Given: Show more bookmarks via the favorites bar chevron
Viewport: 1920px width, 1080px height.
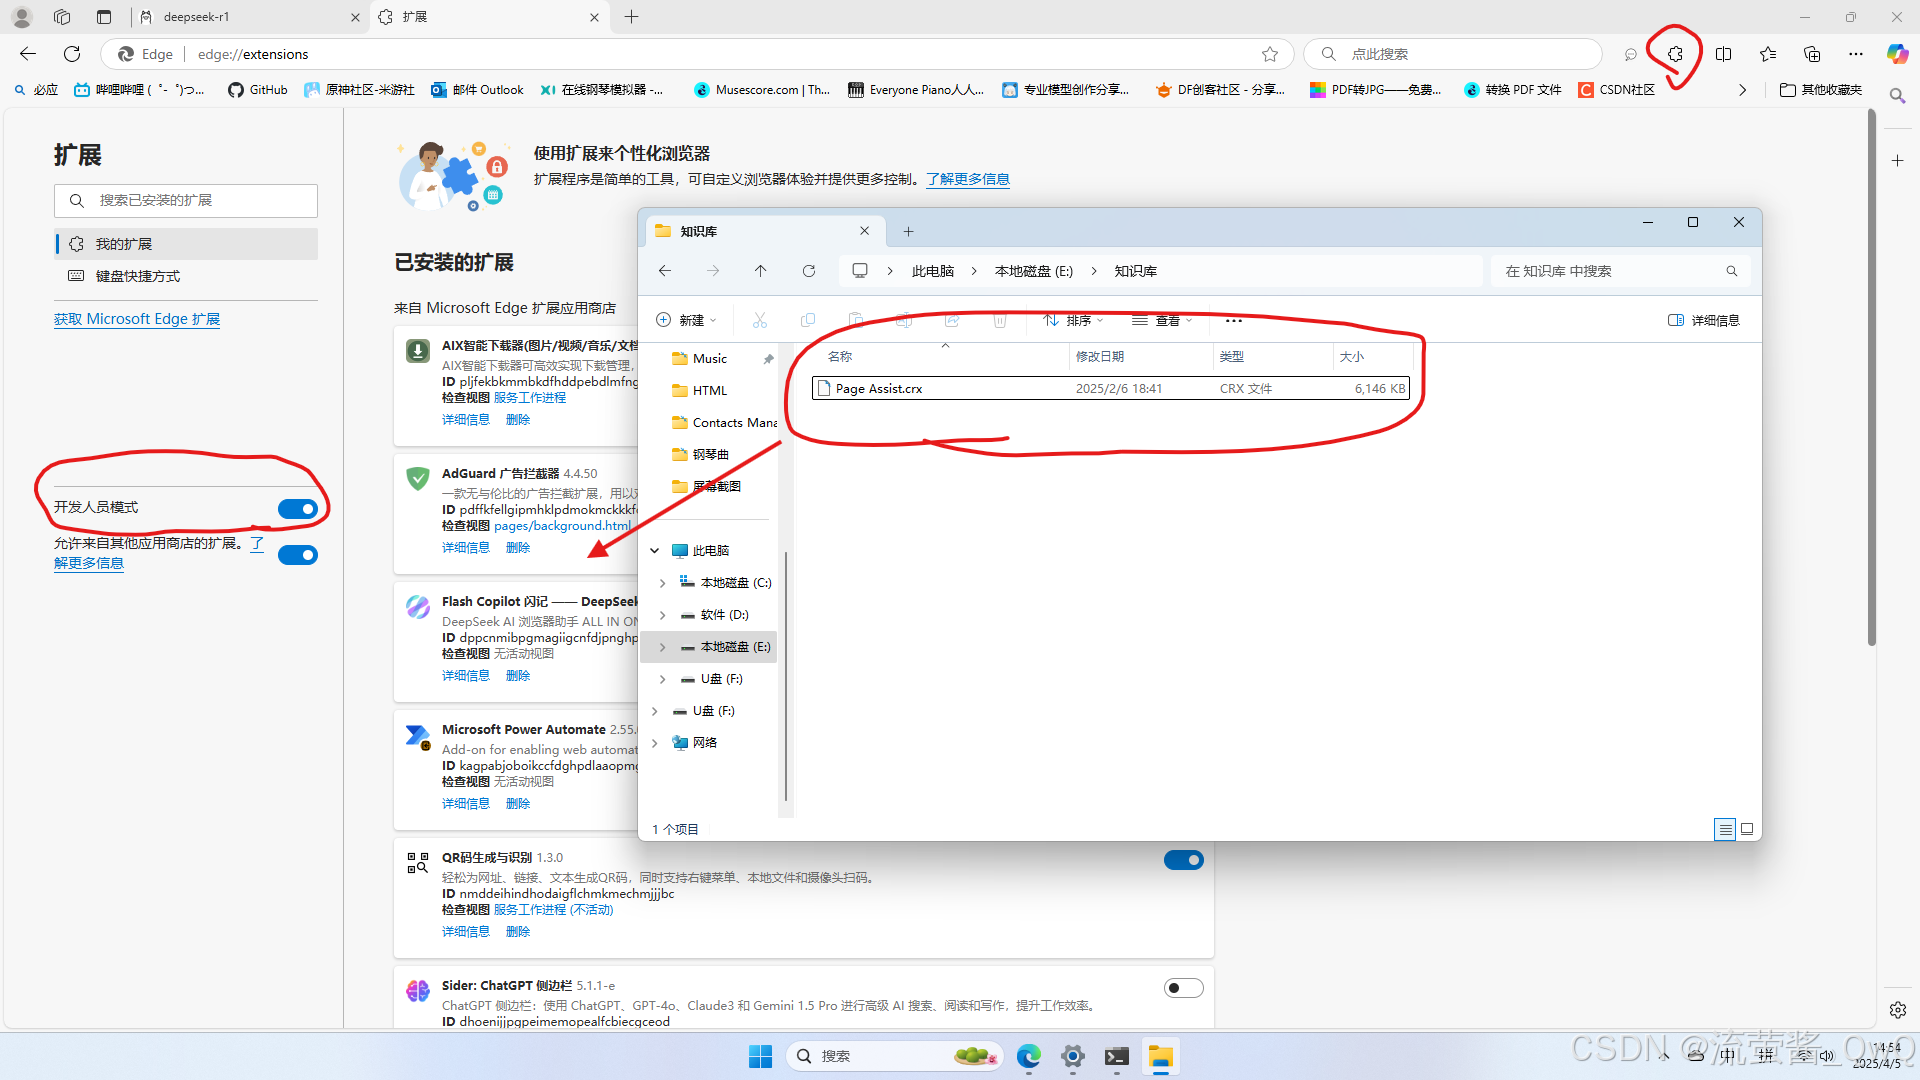Looking at the screenshot, I should click(x=1743, y=90).
